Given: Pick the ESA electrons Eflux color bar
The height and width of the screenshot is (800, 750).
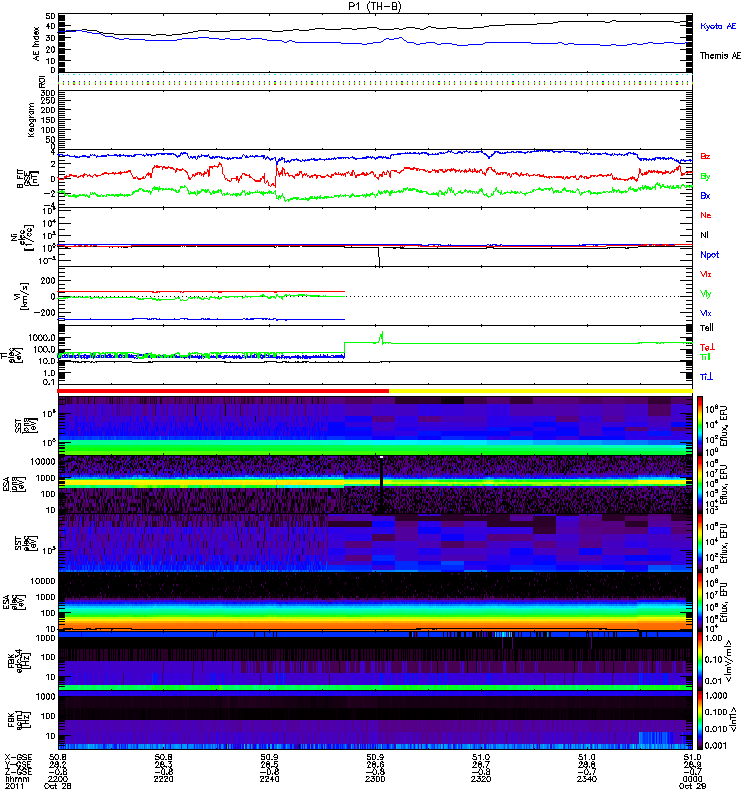Looking at the screenshot, I should click(700, 602).
